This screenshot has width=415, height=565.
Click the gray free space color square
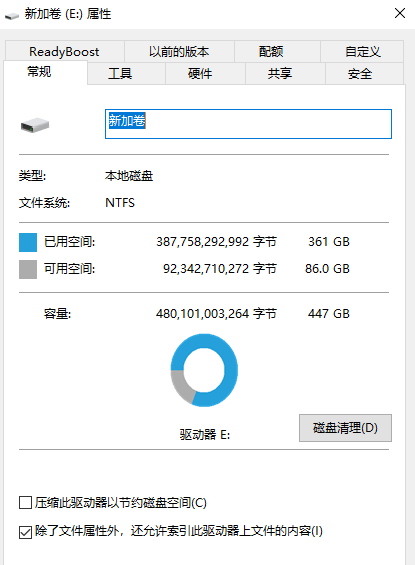pyautogui.click(x=28, y=269)
